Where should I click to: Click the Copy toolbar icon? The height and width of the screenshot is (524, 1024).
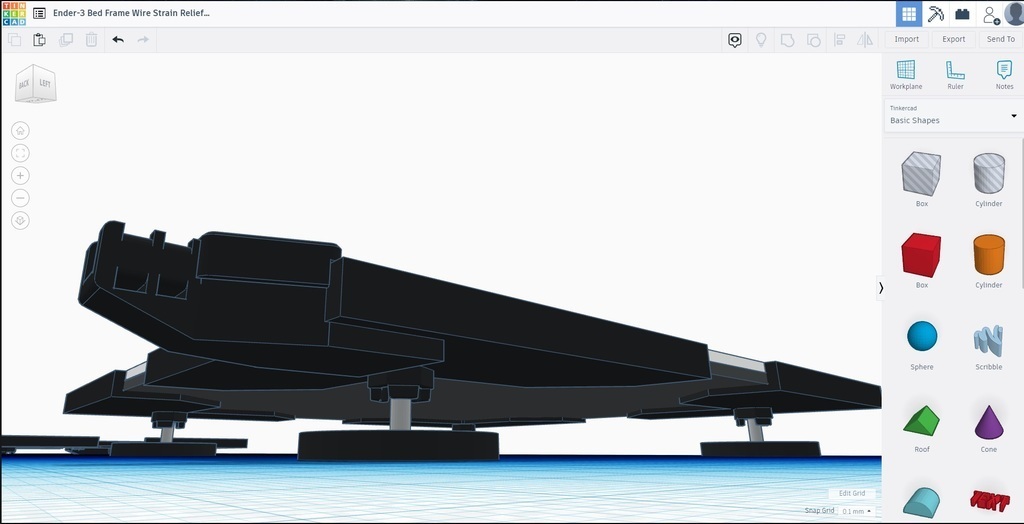14,40
